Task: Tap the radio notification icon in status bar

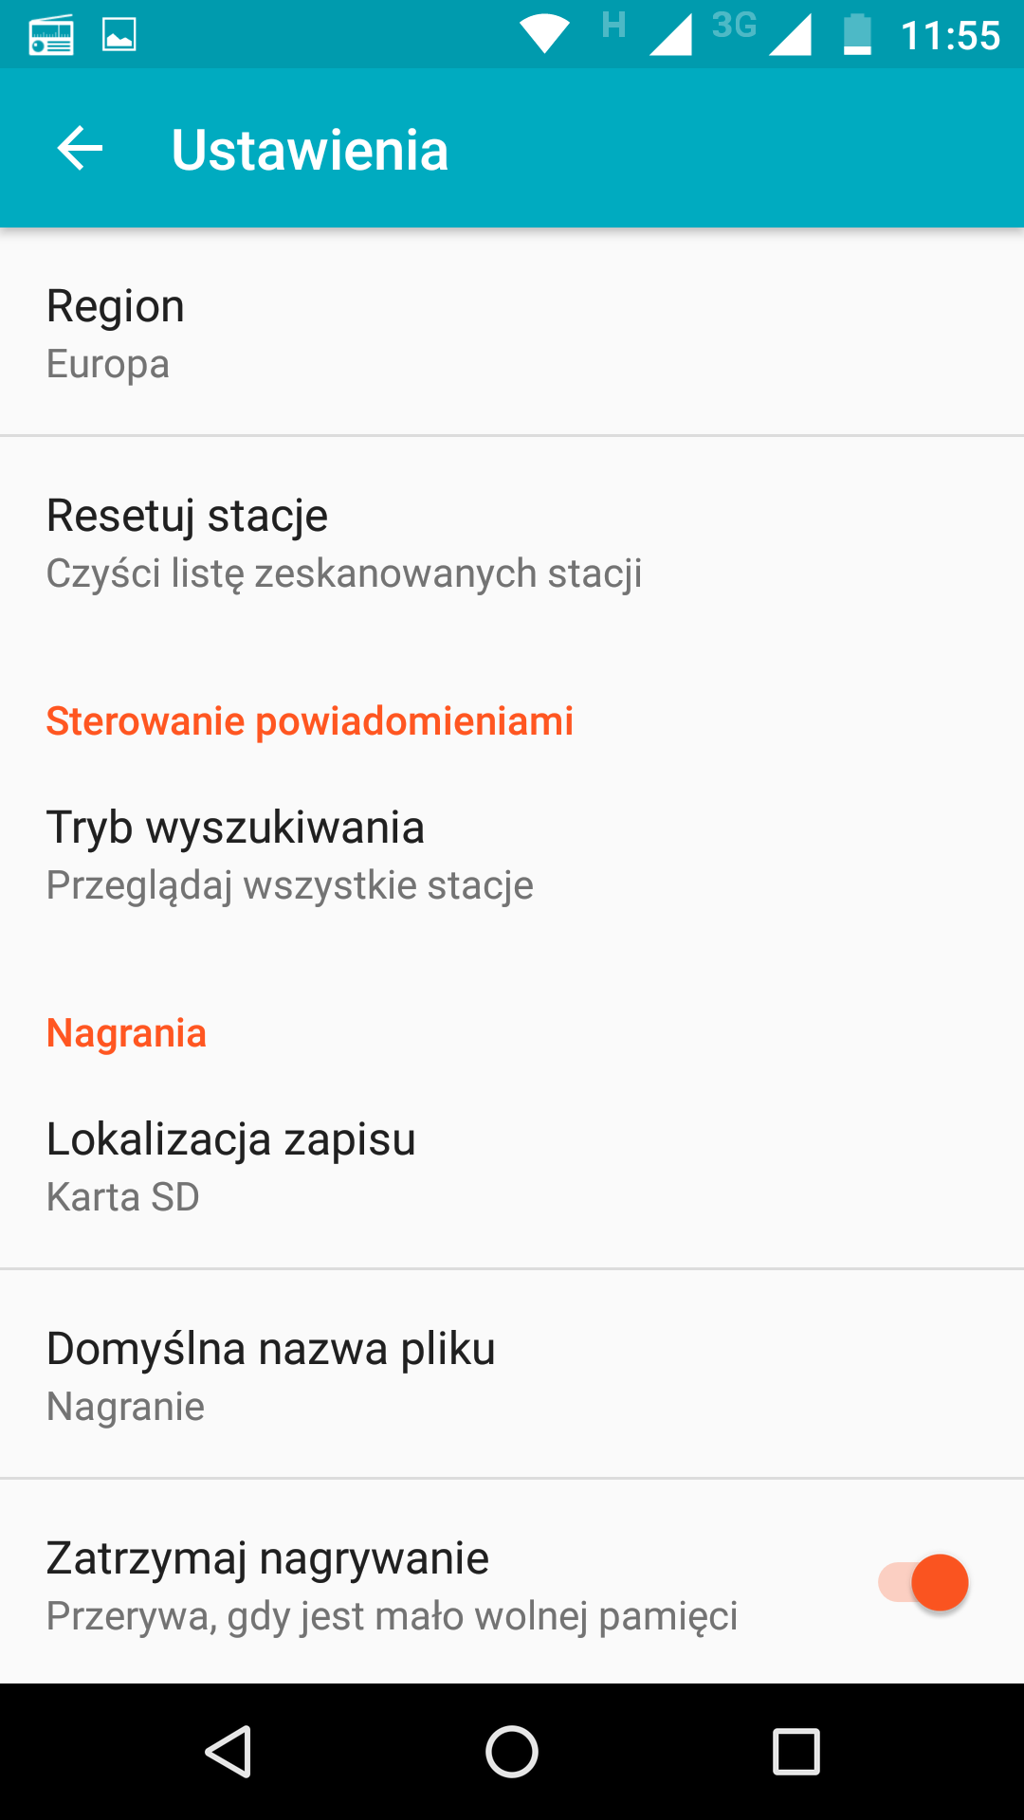Action: click(51, 36)
